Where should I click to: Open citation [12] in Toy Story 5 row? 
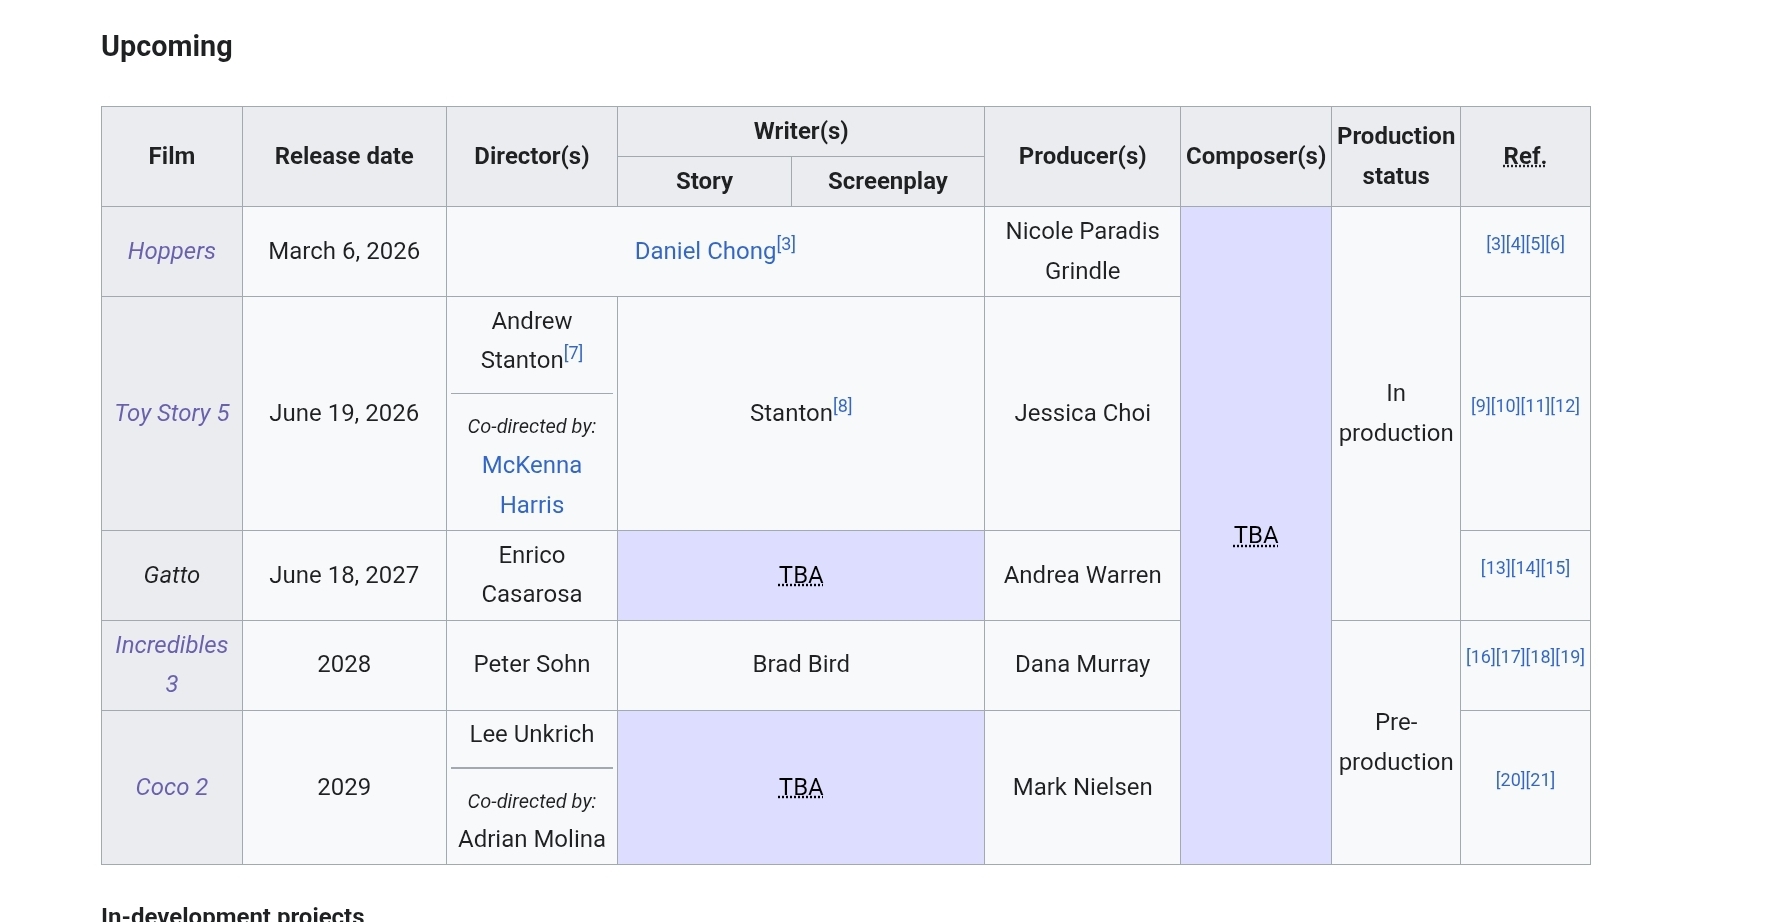tap(1565, 405)
